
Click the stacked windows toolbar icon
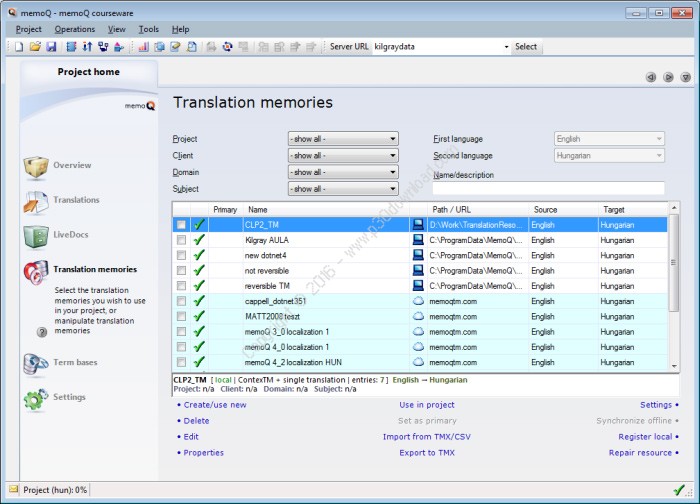(159, 46)
